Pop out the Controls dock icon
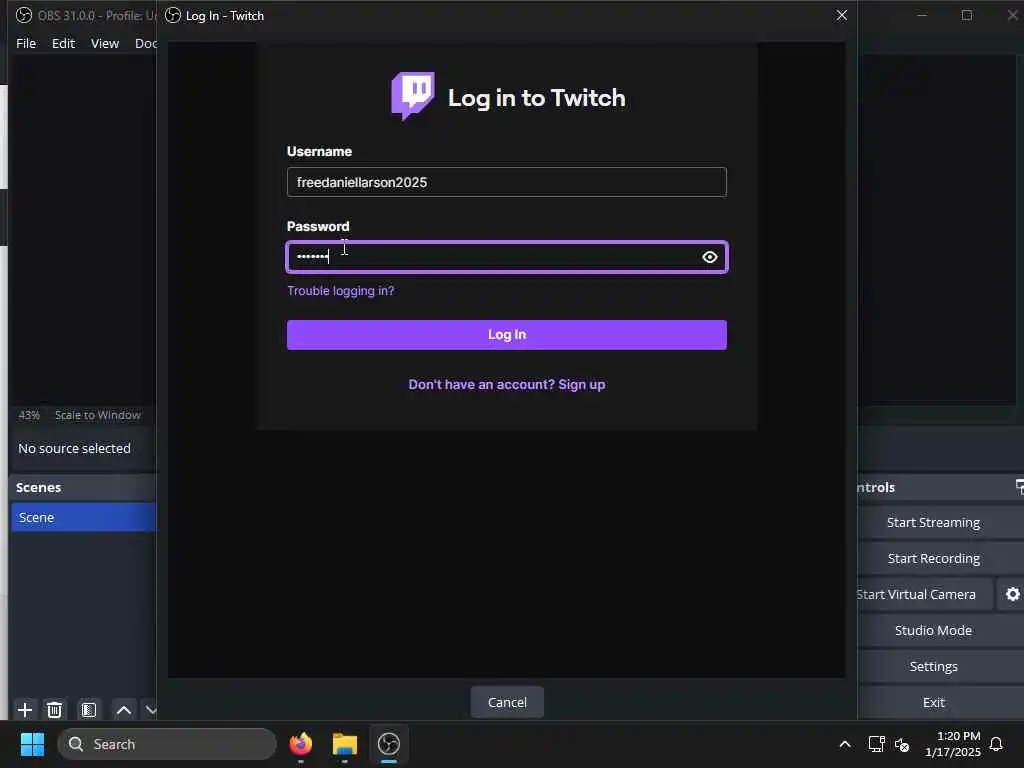Viewport: 1024px width, 768px height. [x=1019, y=487]
